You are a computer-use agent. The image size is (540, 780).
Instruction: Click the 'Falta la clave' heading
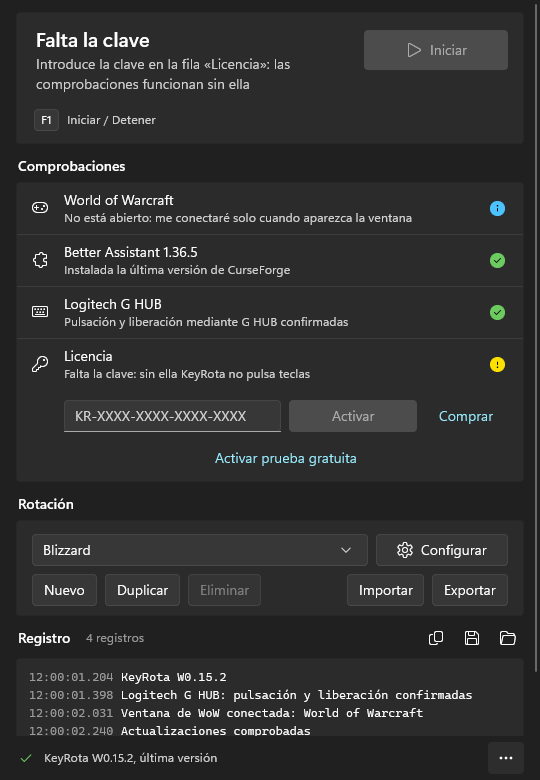click(92, 40)
